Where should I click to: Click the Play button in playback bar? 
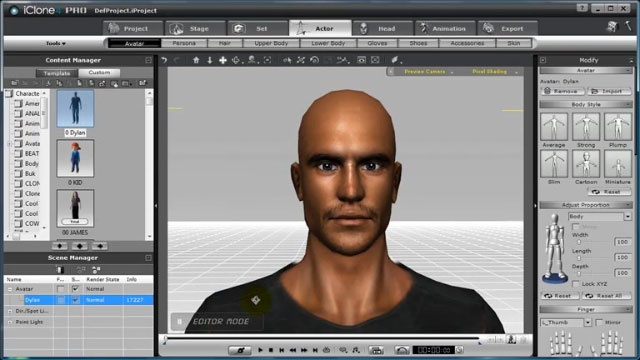(260, 350)
